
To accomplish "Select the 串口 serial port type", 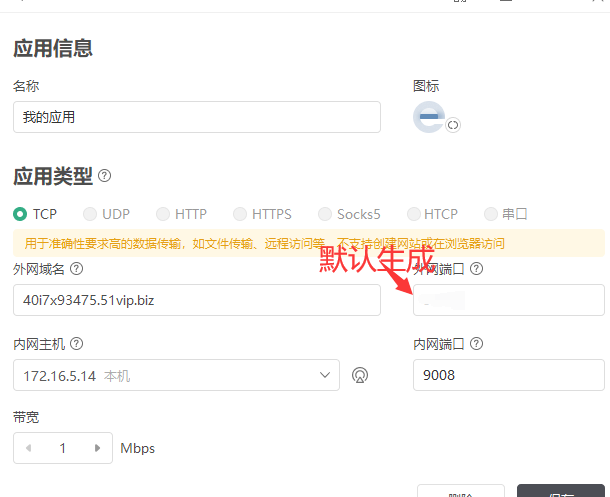I will [505, 214].
